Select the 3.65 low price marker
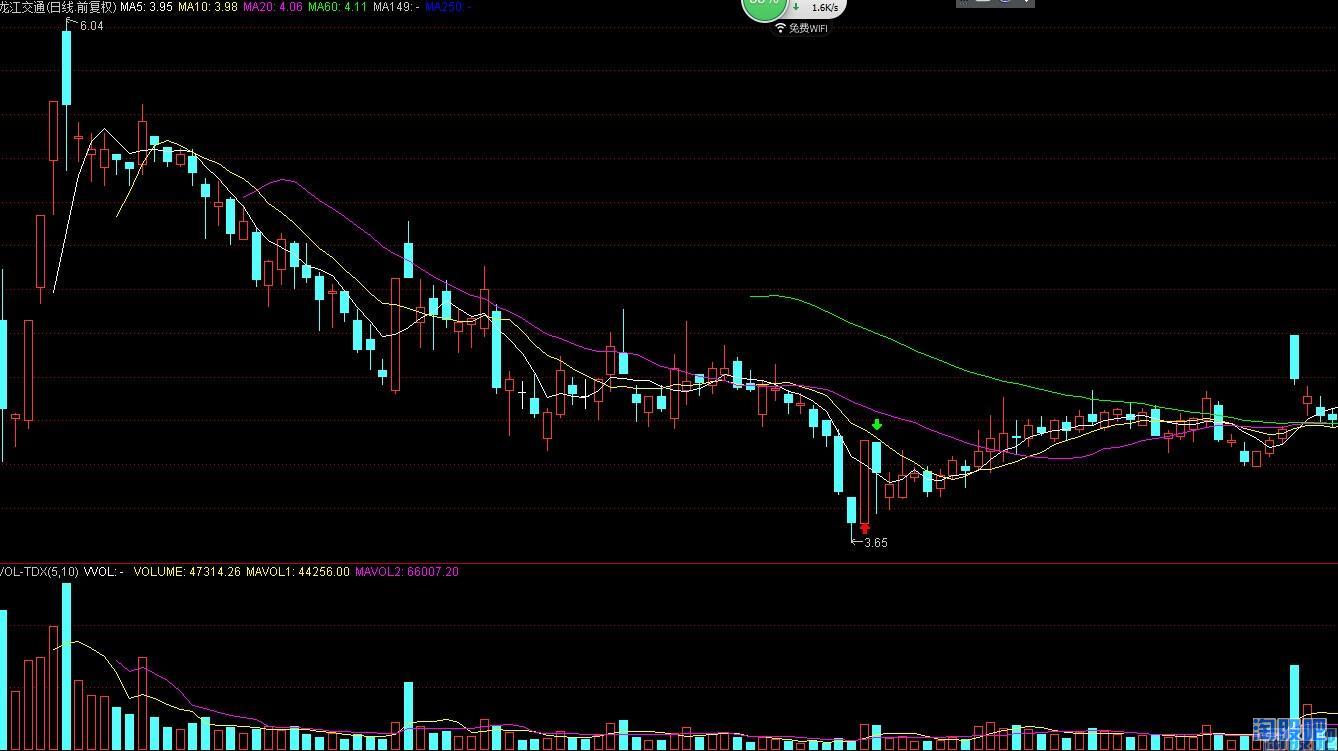This screenshot has height=751, width=1338. tap(876, 543)
